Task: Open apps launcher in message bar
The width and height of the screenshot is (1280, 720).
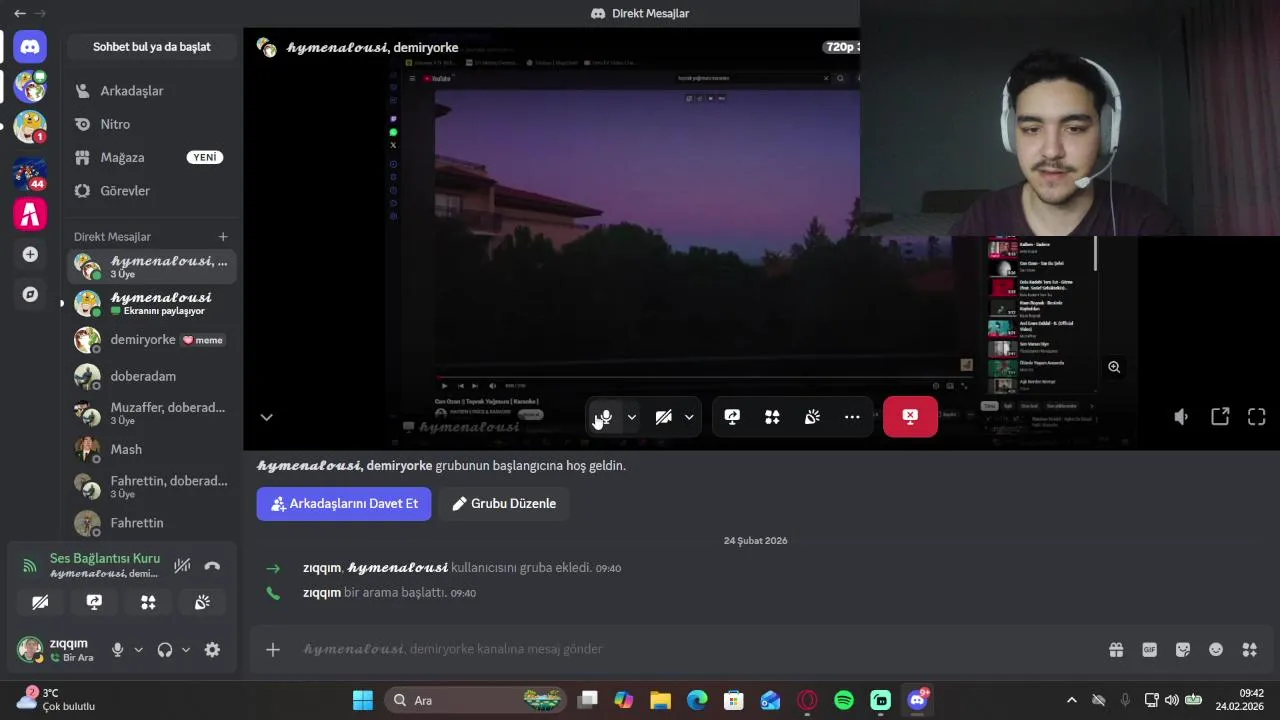Action: pyautogui.click(x=1249, y=650)
